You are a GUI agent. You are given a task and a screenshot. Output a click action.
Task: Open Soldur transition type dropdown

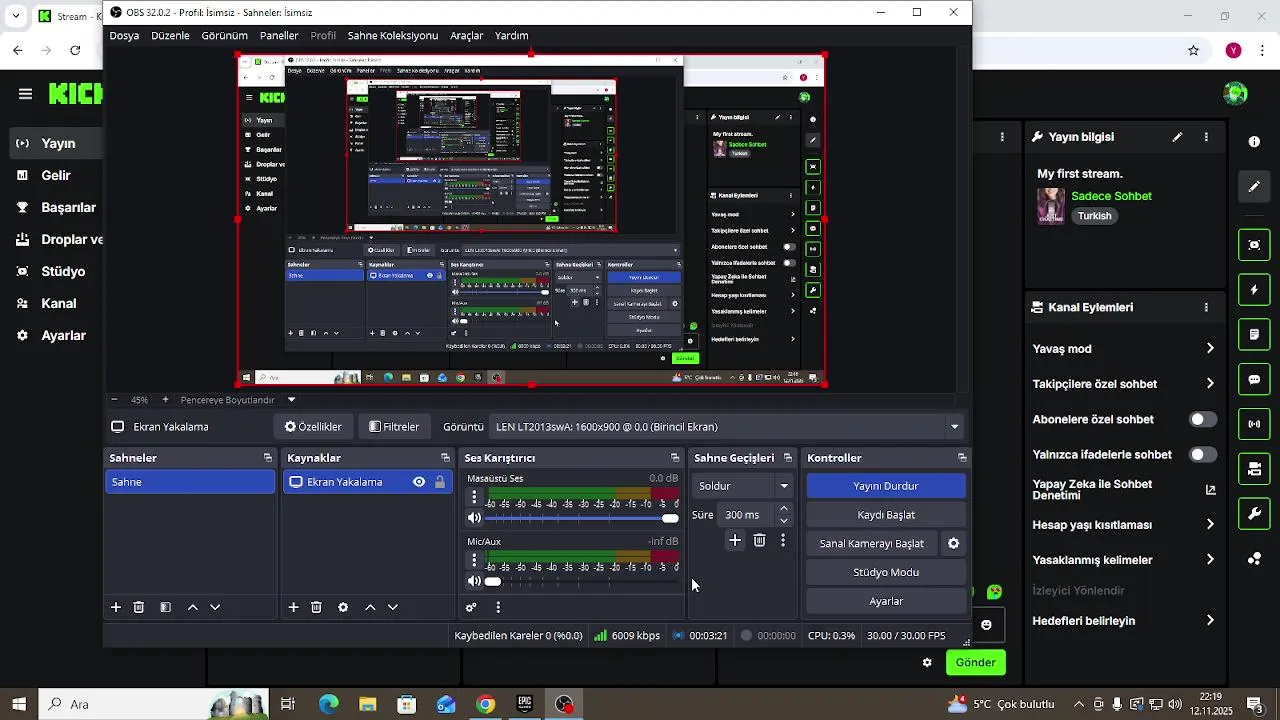[x=743, y=486]
